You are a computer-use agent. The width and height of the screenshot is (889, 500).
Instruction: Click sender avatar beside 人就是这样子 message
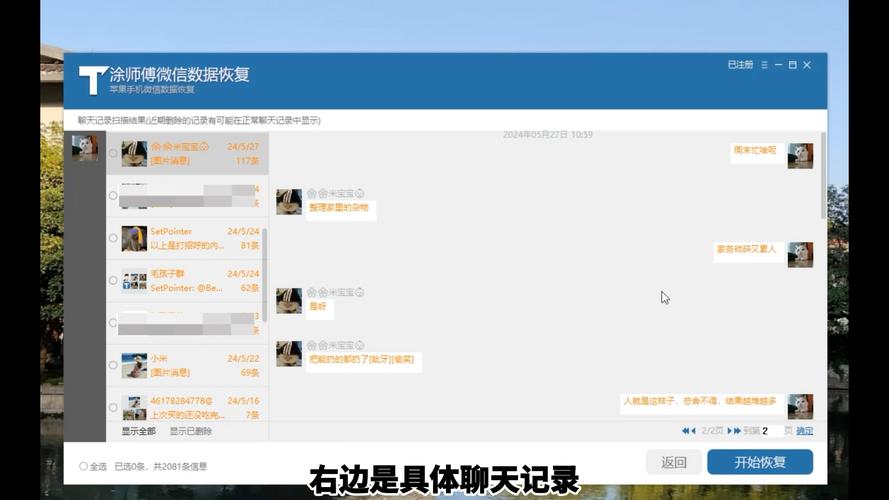[x=800, y=406]
